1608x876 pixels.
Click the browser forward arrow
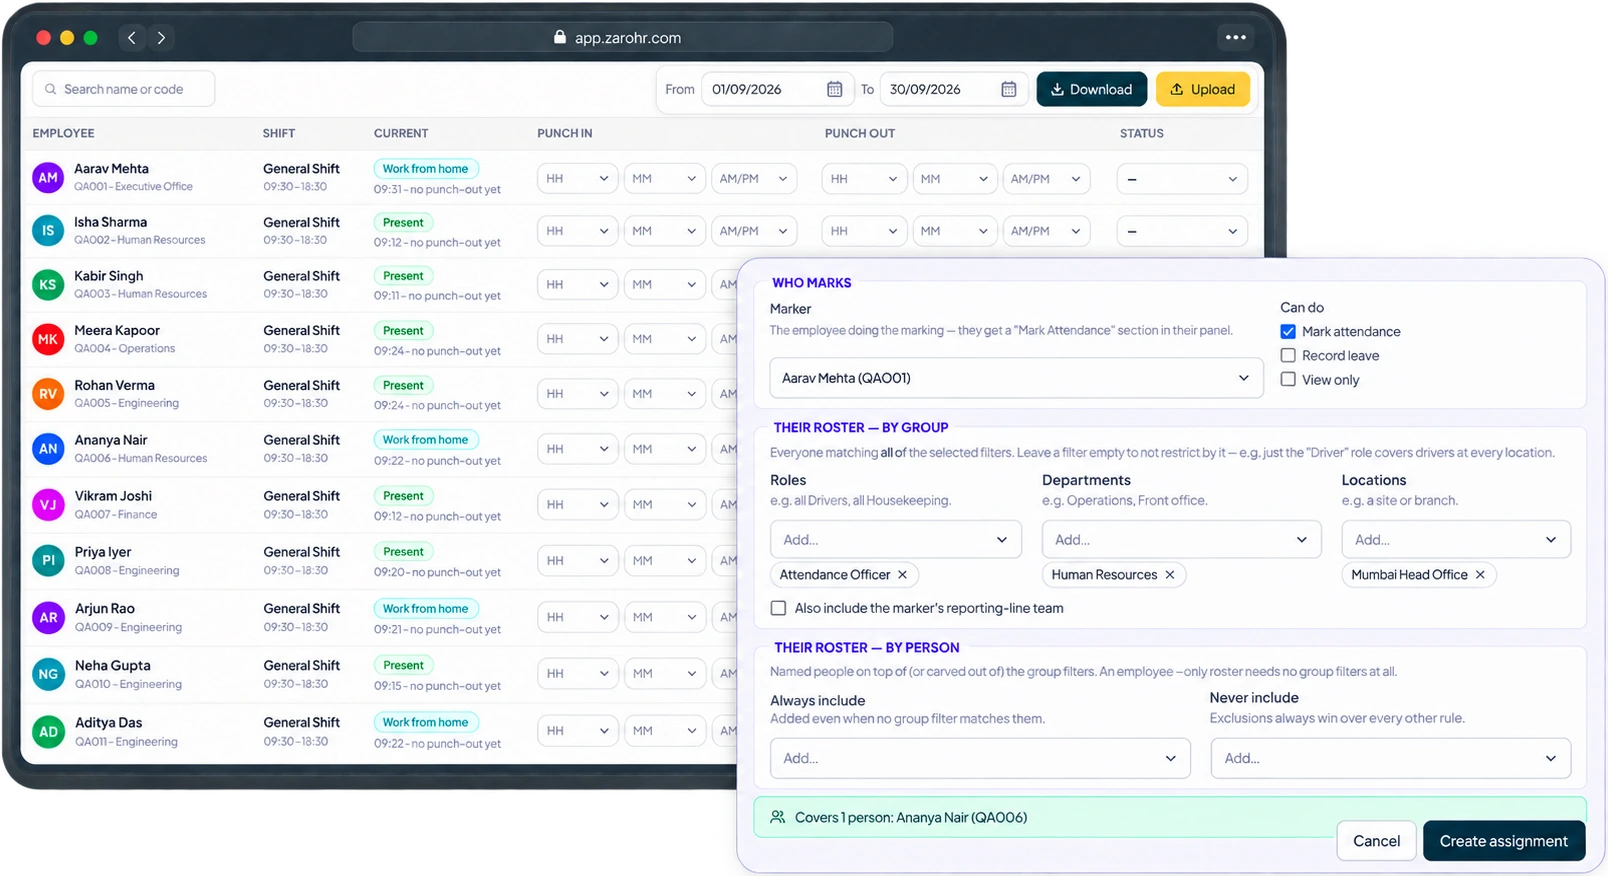pyautogui.click(x=161, y=38)
